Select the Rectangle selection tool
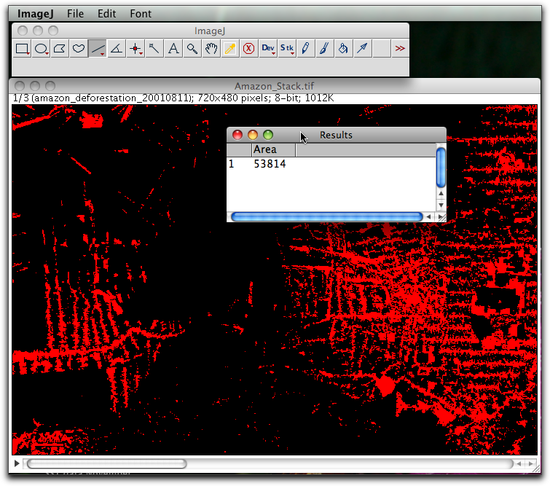Image resolution: width=550 pixels, height=486 pixels. coord(22,48)
